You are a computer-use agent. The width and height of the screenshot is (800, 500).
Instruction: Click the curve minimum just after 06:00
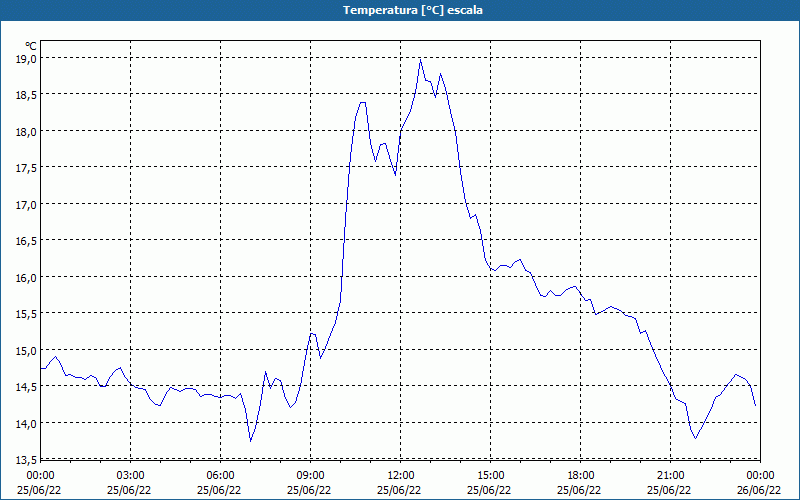(x=251, y=441)
